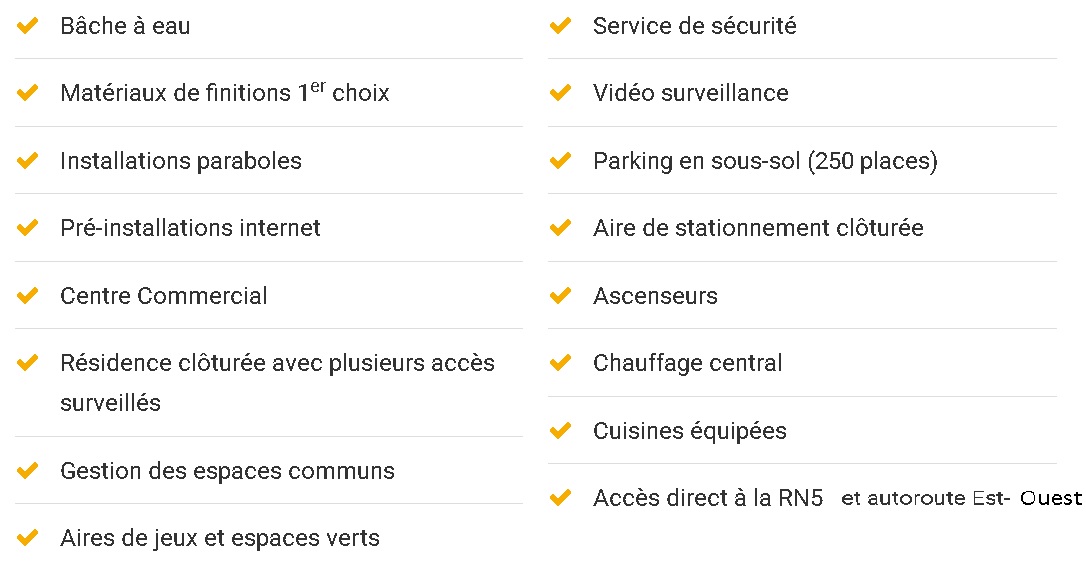Click checkmark next to Pré-installations internet
1086x576 pixels.
click(x=28, y=228)
